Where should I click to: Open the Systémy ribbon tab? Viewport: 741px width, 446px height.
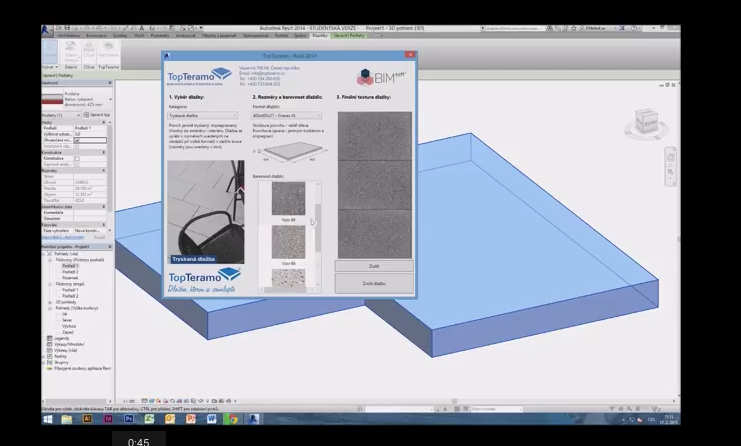point(120,35)
